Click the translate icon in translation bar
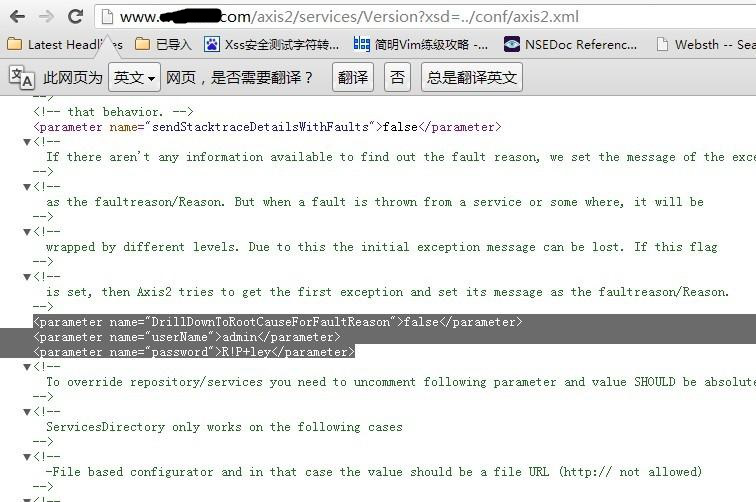The height and width of the screenshot is (502, 756). click(22, 77)
